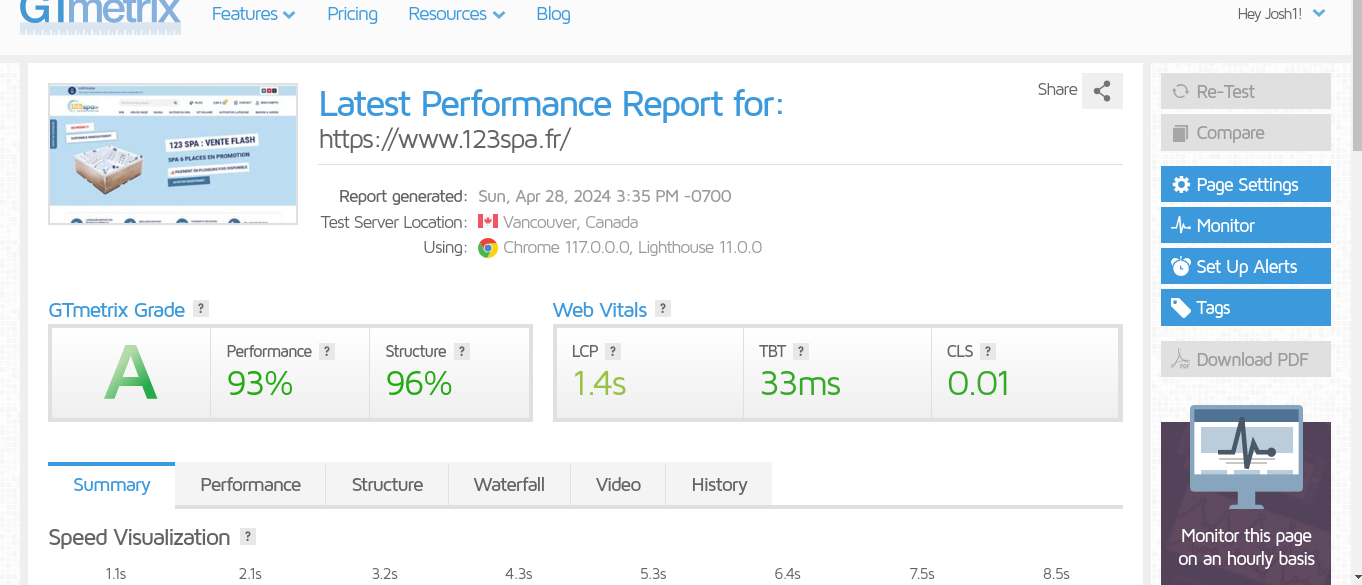1362x585 pixels.
Task: Open help for Speed Visualization
Action: coord(248,537)
